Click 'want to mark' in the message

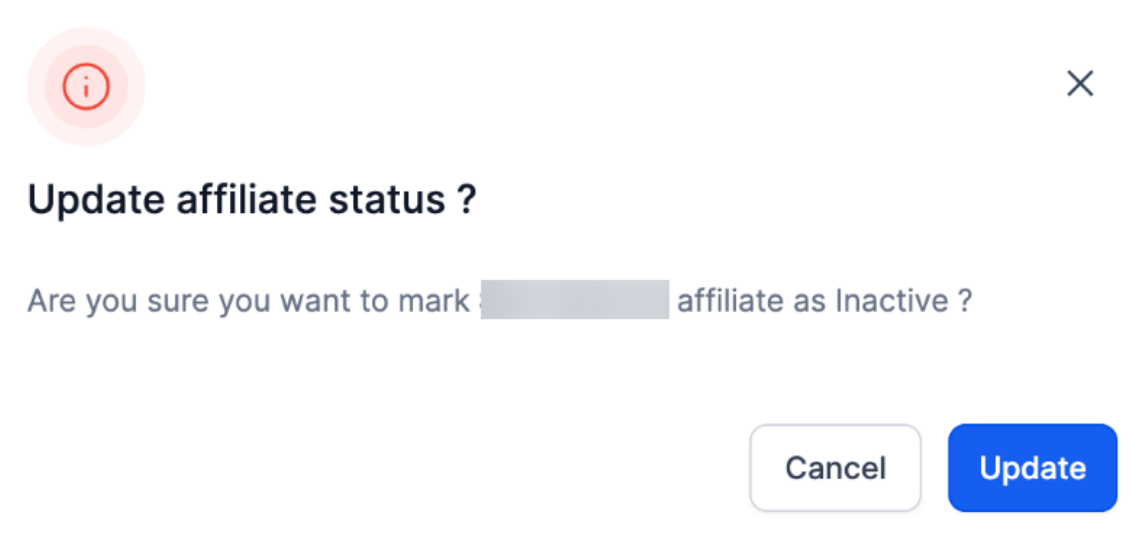[367, 300]
